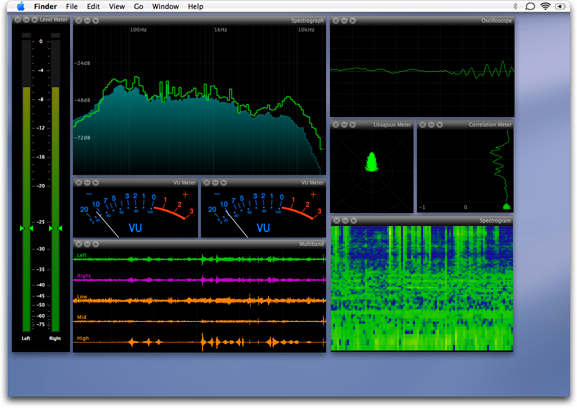
Task: Open the View menu
Action: [117, 6]
